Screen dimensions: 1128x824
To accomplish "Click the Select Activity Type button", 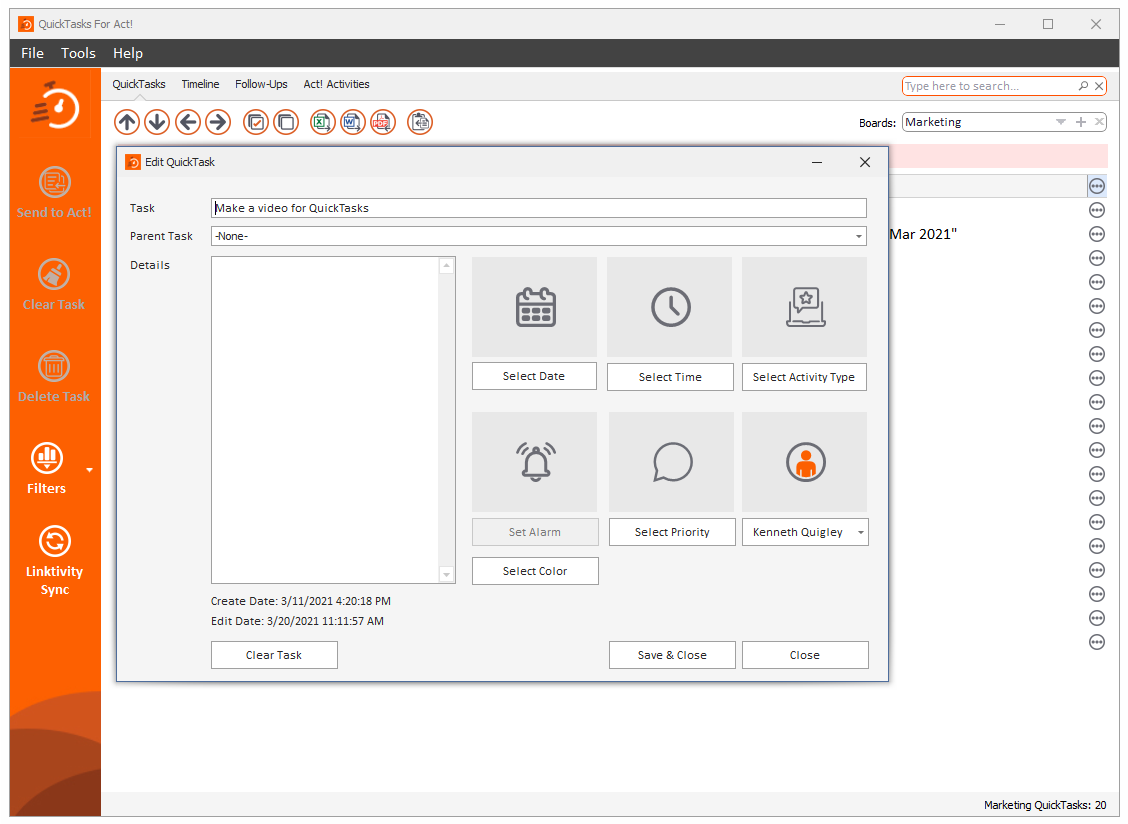I will pyautogui.click(x=804, y=377).
